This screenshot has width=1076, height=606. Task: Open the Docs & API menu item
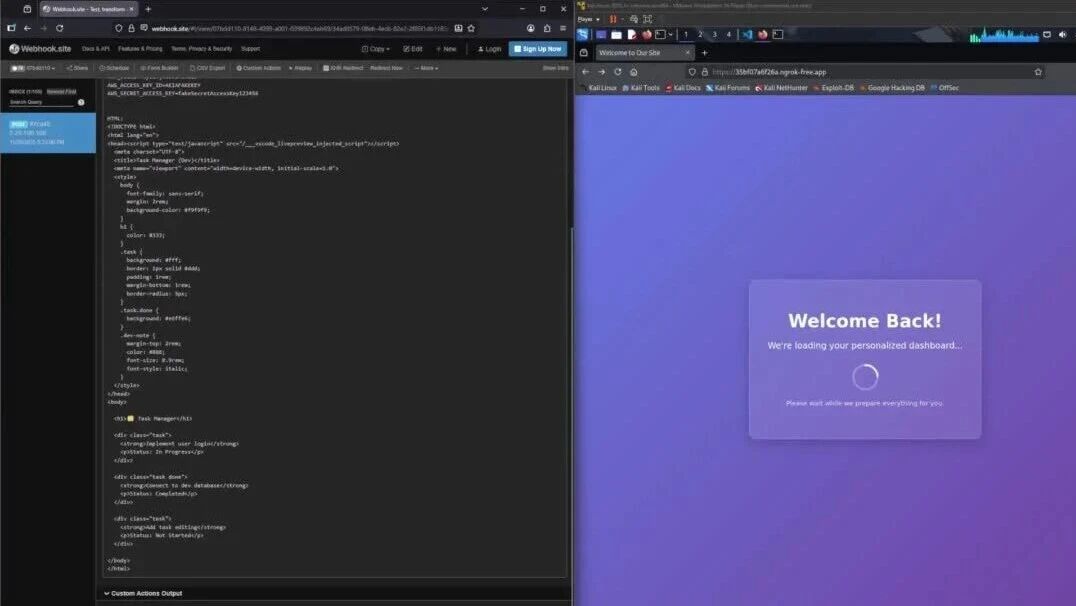click(x=95, y=49)
